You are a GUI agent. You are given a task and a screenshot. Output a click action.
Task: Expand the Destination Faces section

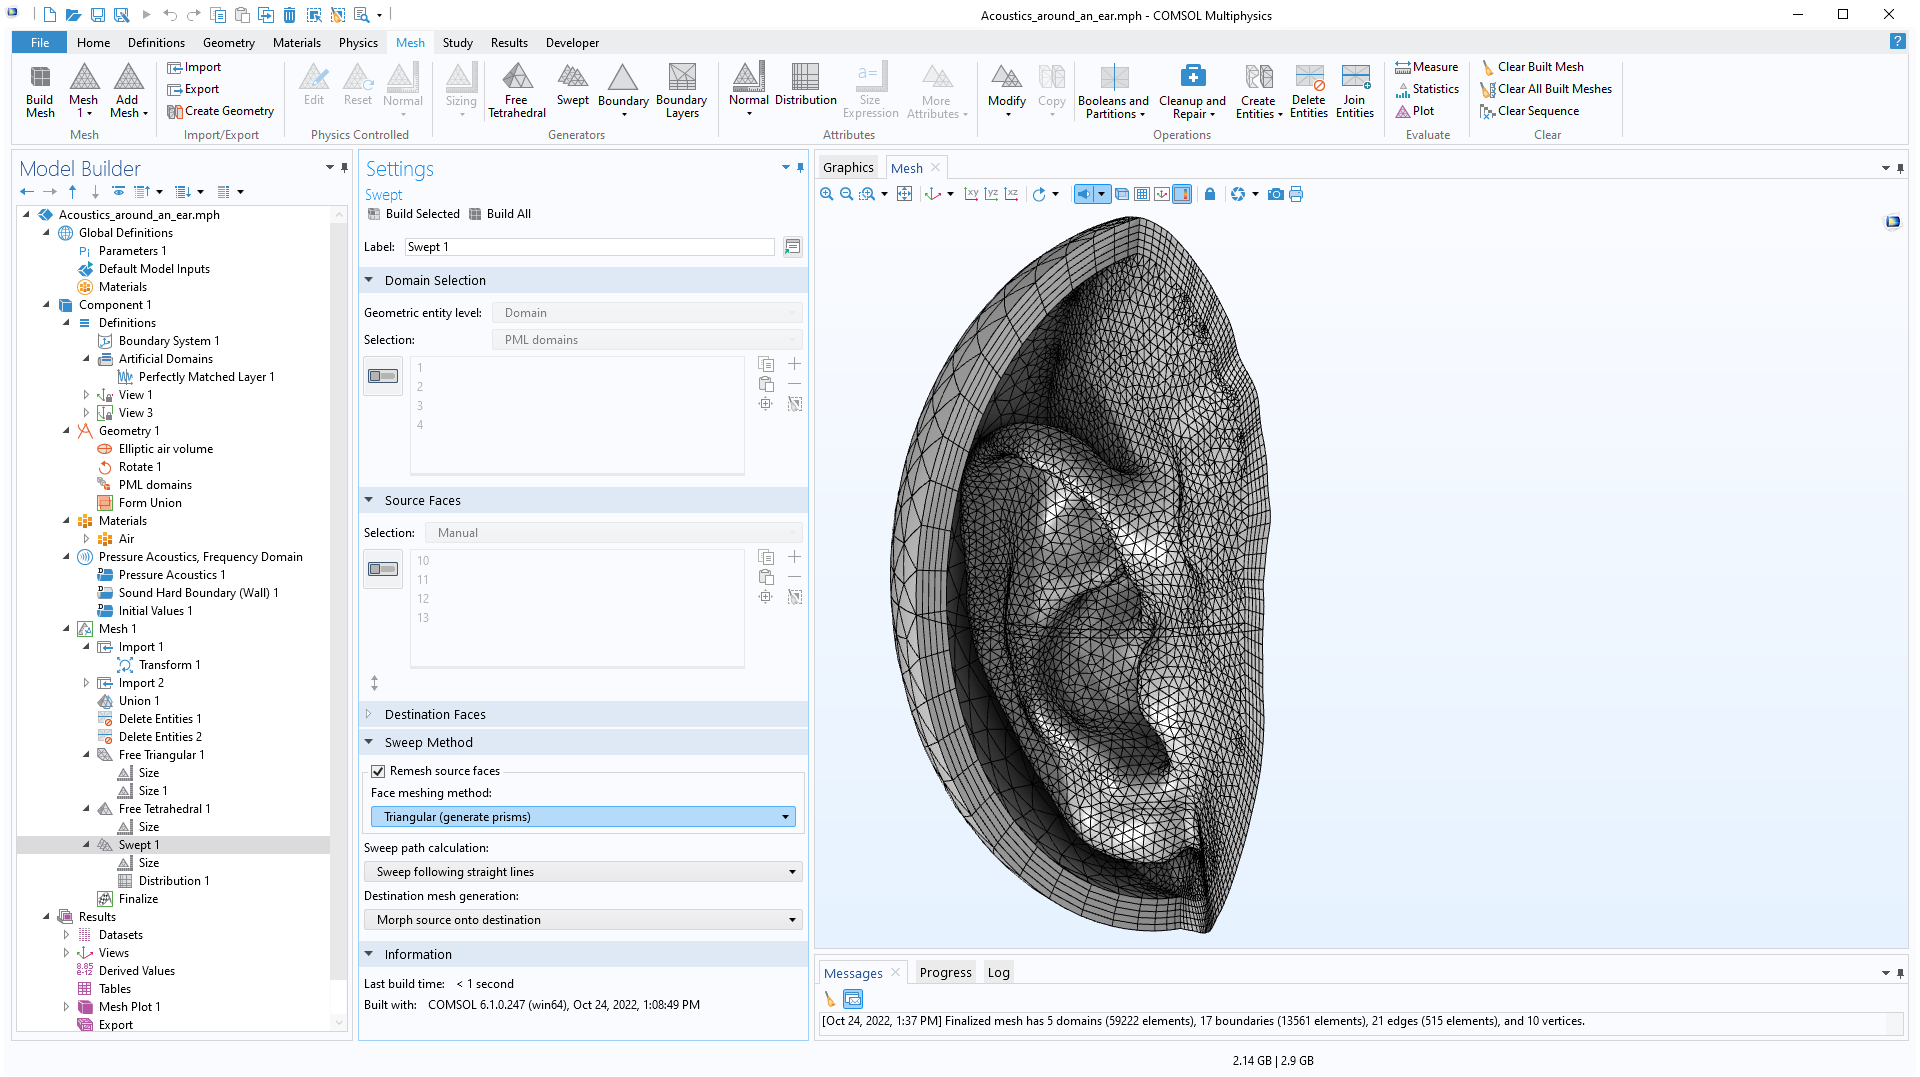[369, 714]
